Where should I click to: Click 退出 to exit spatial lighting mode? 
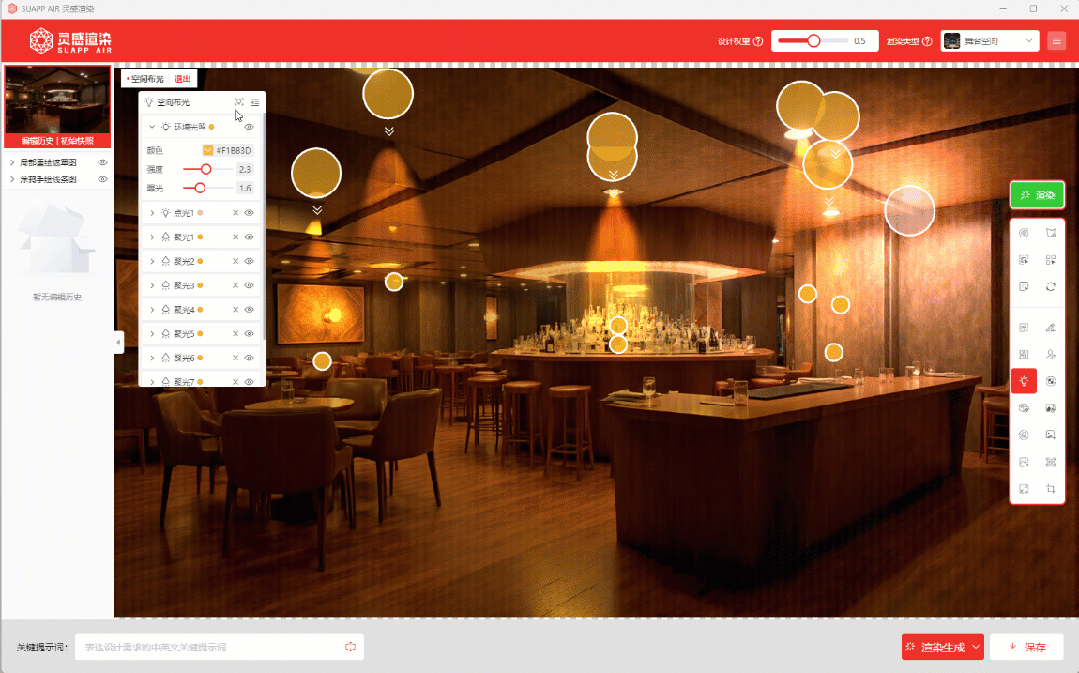(x=182, y=78)
